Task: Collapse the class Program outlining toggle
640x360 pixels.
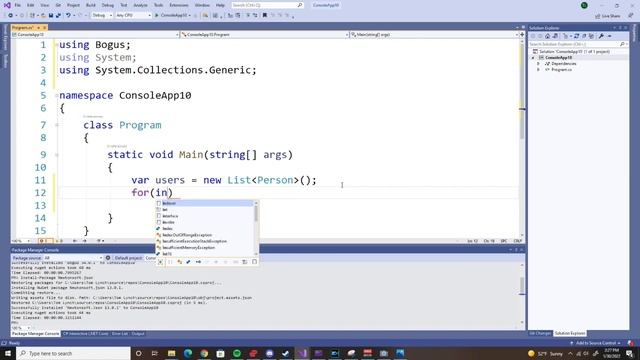Action: point(57,125)
